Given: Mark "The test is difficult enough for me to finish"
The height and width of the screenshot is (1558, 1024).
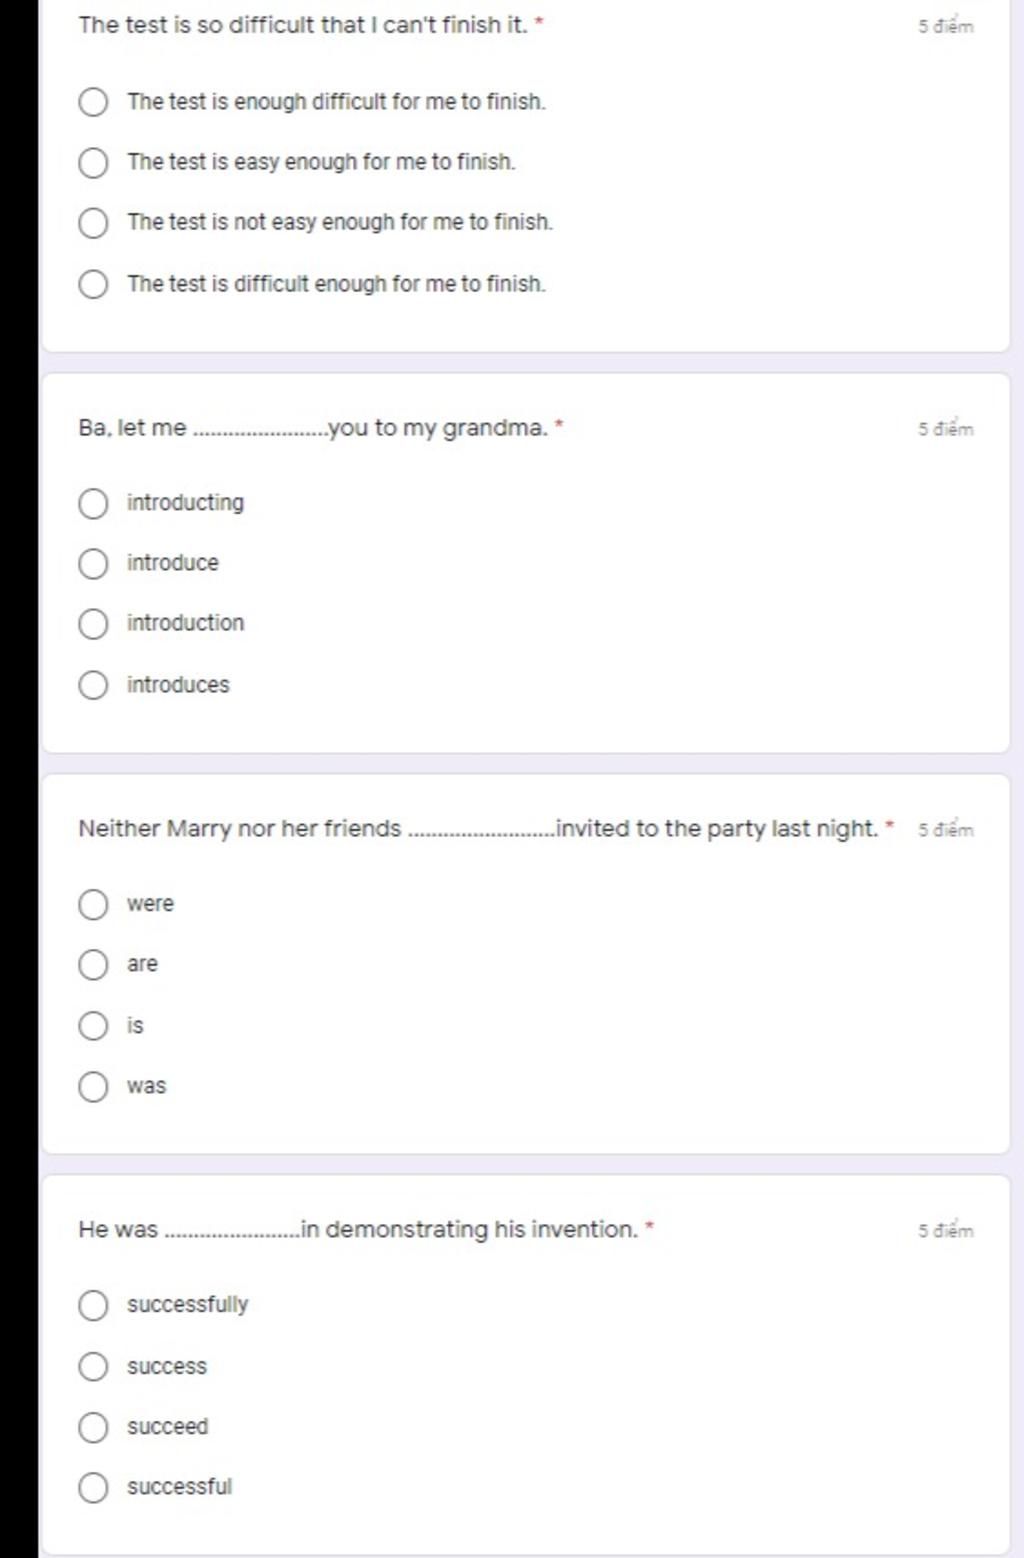Looking at the screenshot, I should [x=93, y=284].
